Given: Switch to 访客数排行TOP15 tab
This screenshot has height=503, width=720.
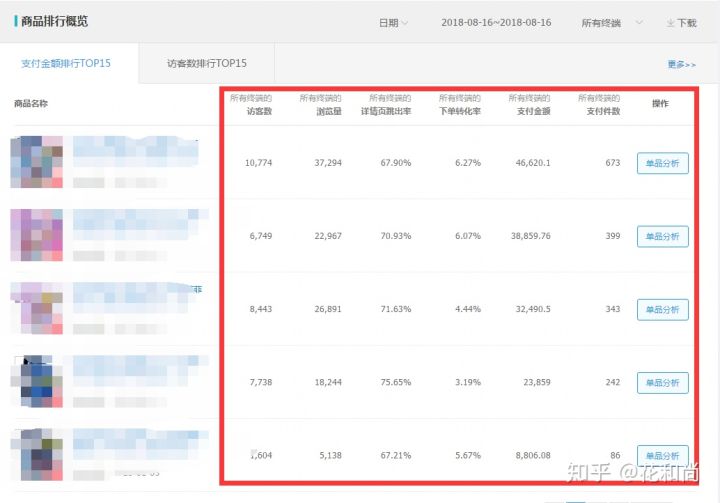Looking at the screenshot, I should point(207,64).
